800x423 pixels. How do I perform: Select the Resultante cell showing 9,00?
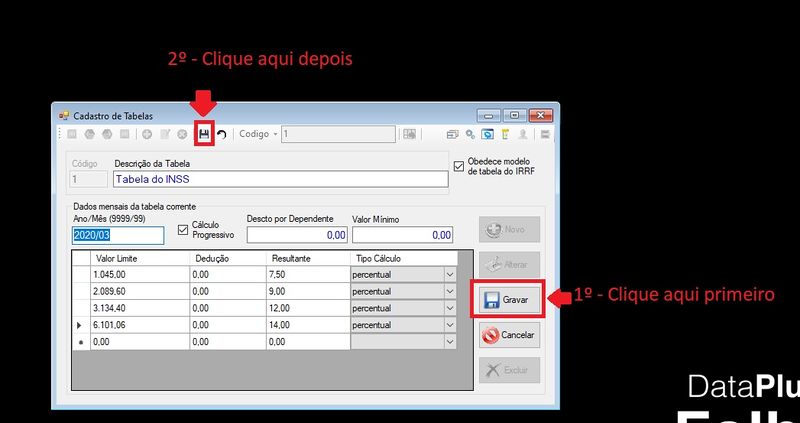coord(308,291)
